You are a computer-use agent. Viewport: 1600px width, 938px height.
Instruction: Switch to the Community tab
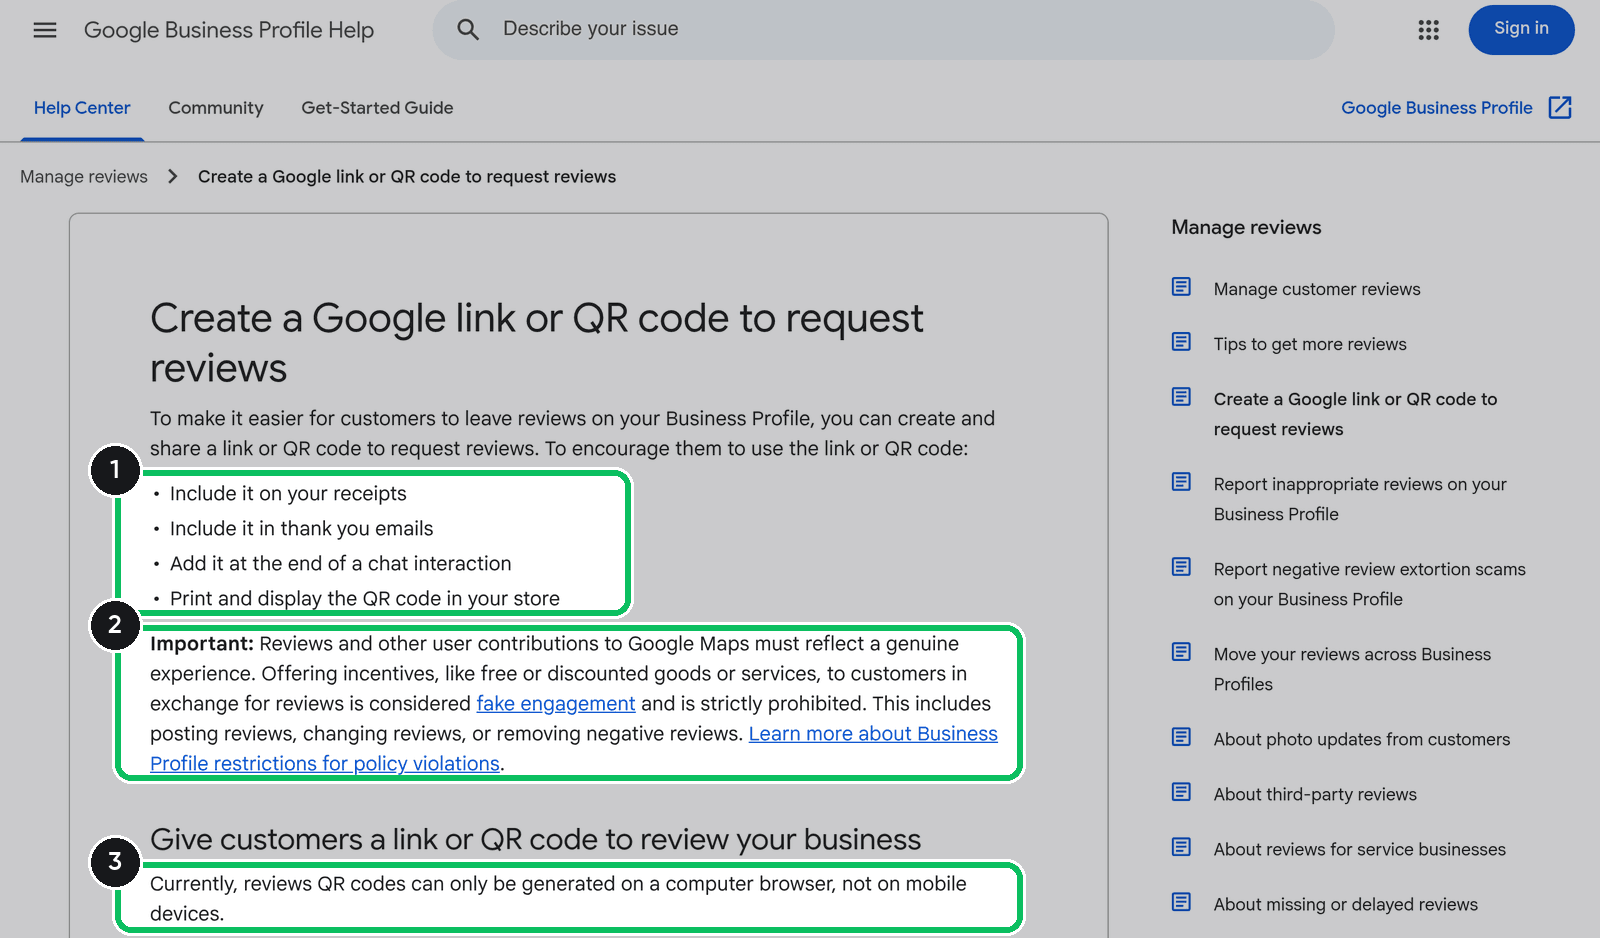pos(216,108)
